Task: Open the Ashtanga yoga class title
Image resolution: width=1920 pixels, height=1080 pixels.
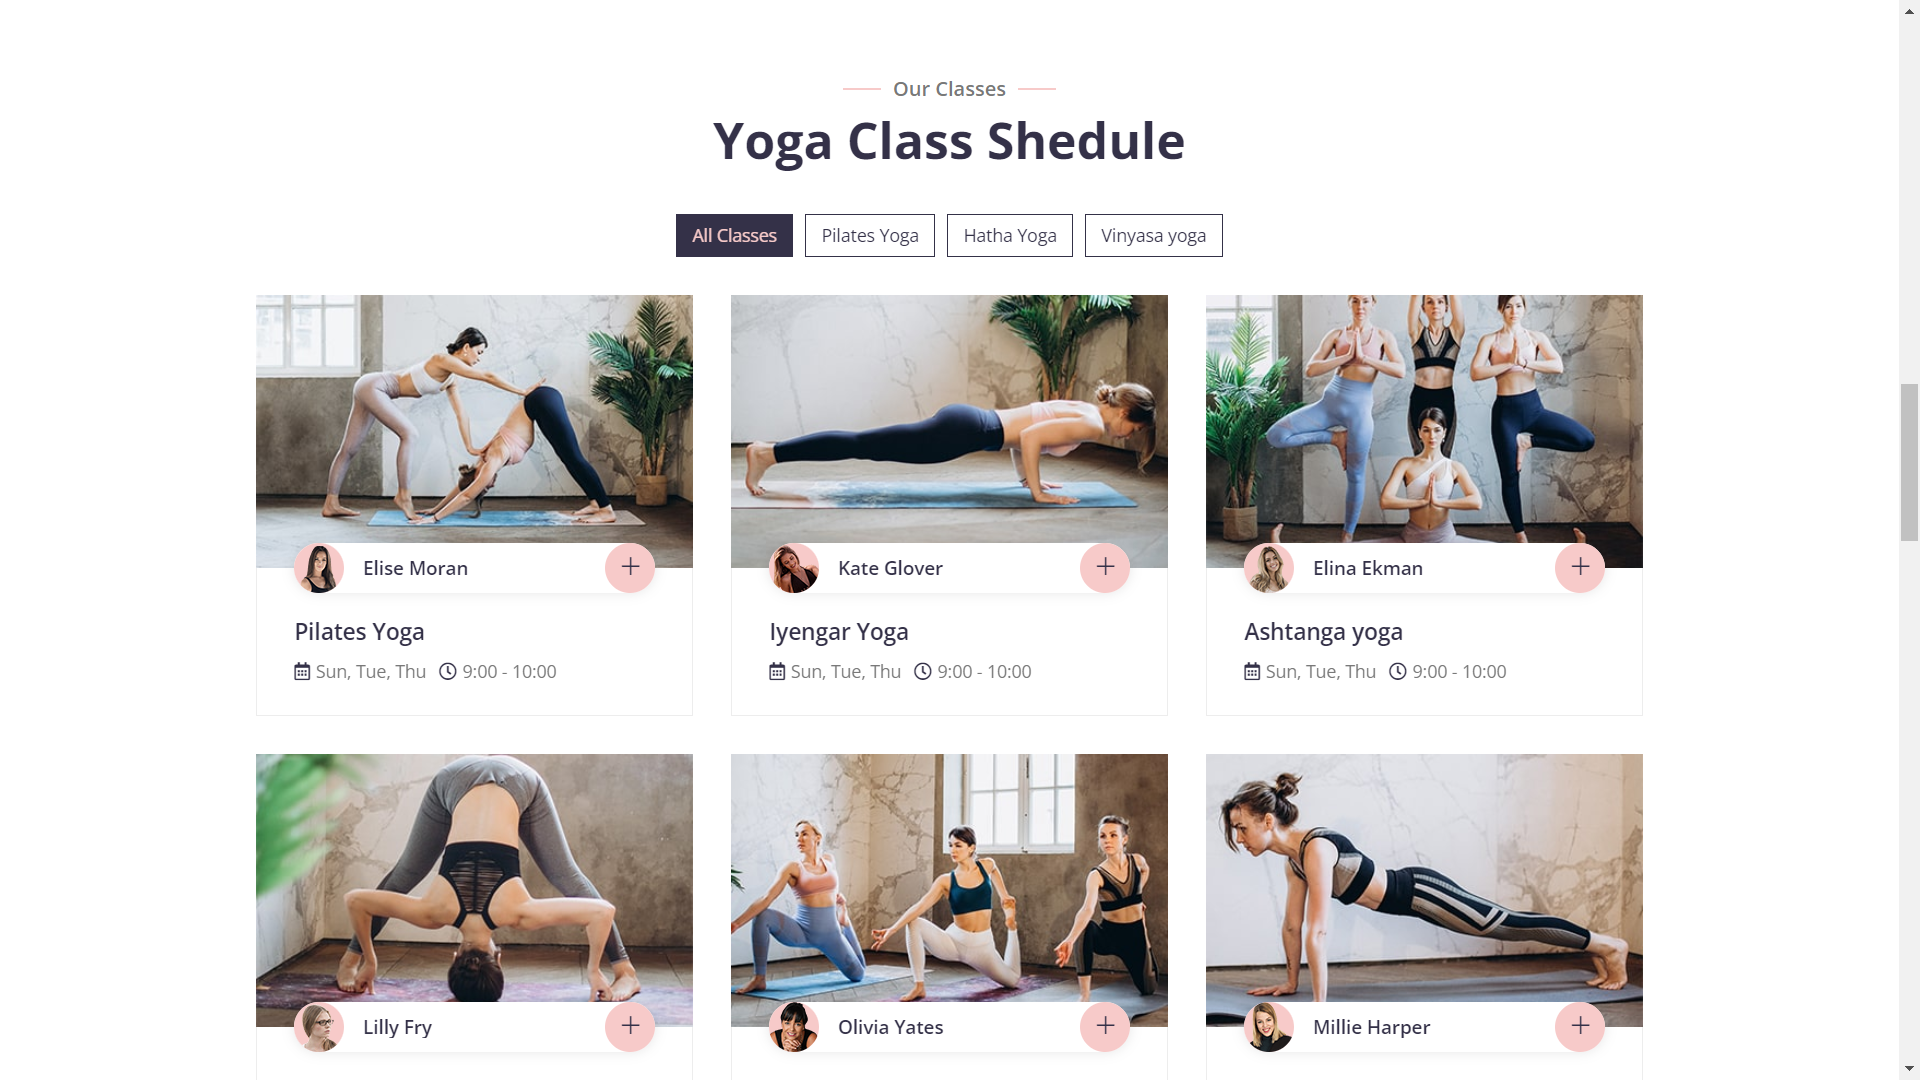Action: click(1323, 632)
